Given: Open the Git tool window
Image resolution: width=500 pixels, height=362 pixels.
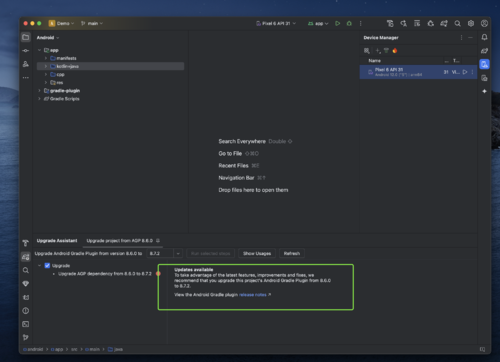Looking at the screenshot, I should click(x=26, y=337).
